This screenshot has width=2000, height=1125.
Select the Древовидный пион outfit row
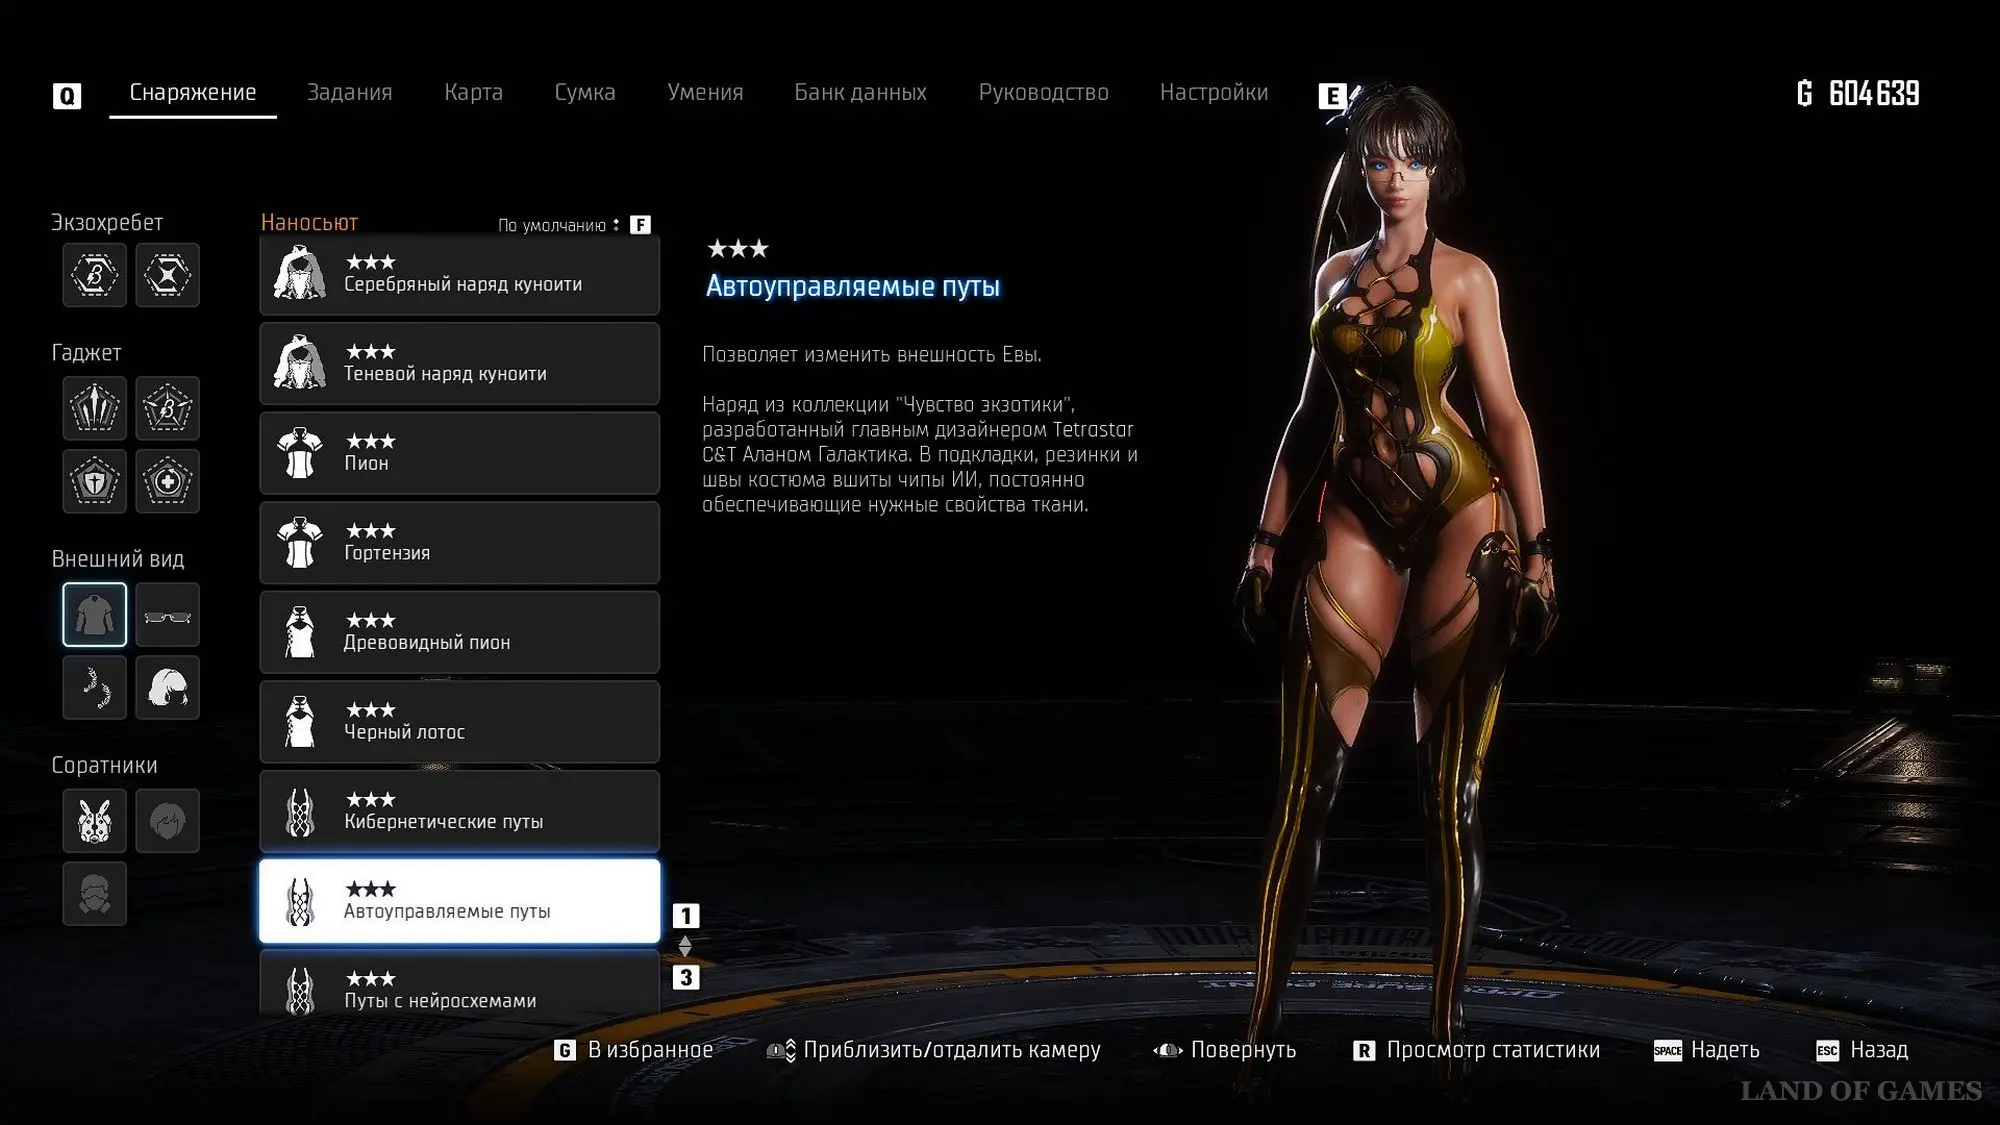click(x=460, y=632)
